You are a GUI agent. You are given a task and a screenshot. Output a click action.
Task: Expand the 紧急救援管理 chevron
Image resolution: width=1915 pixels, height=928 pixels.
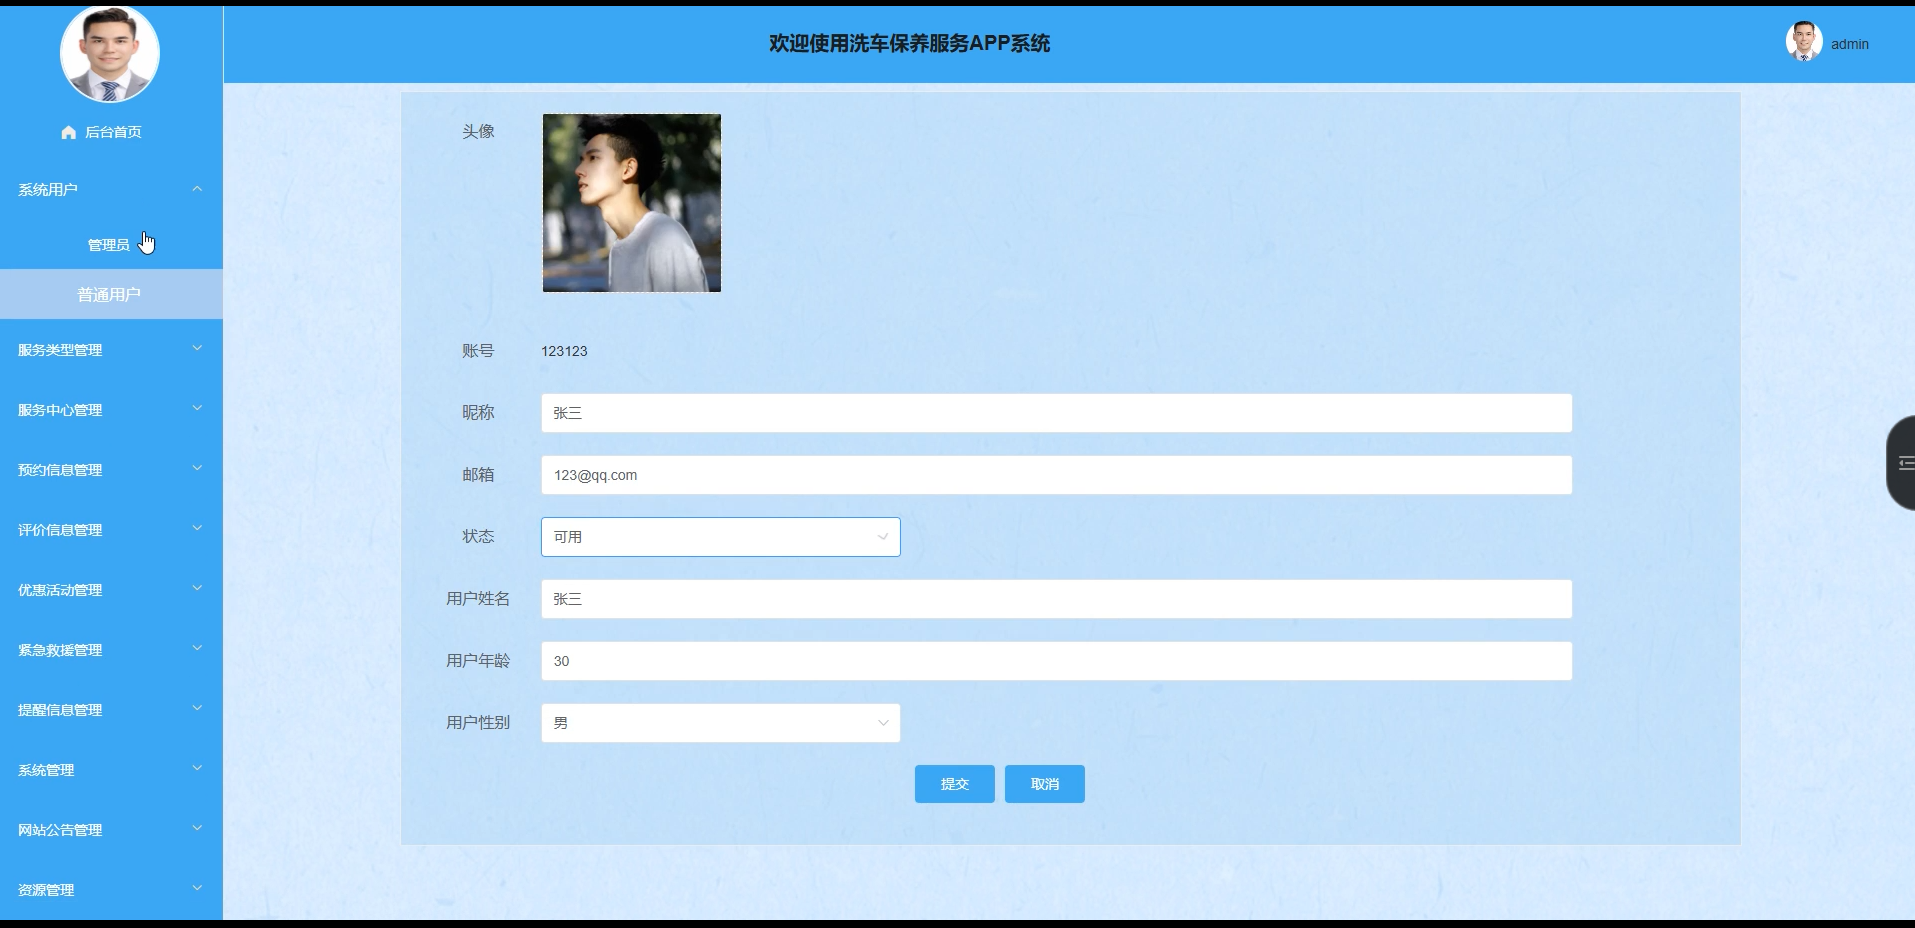pyautogui.click(x=197, y=648)
